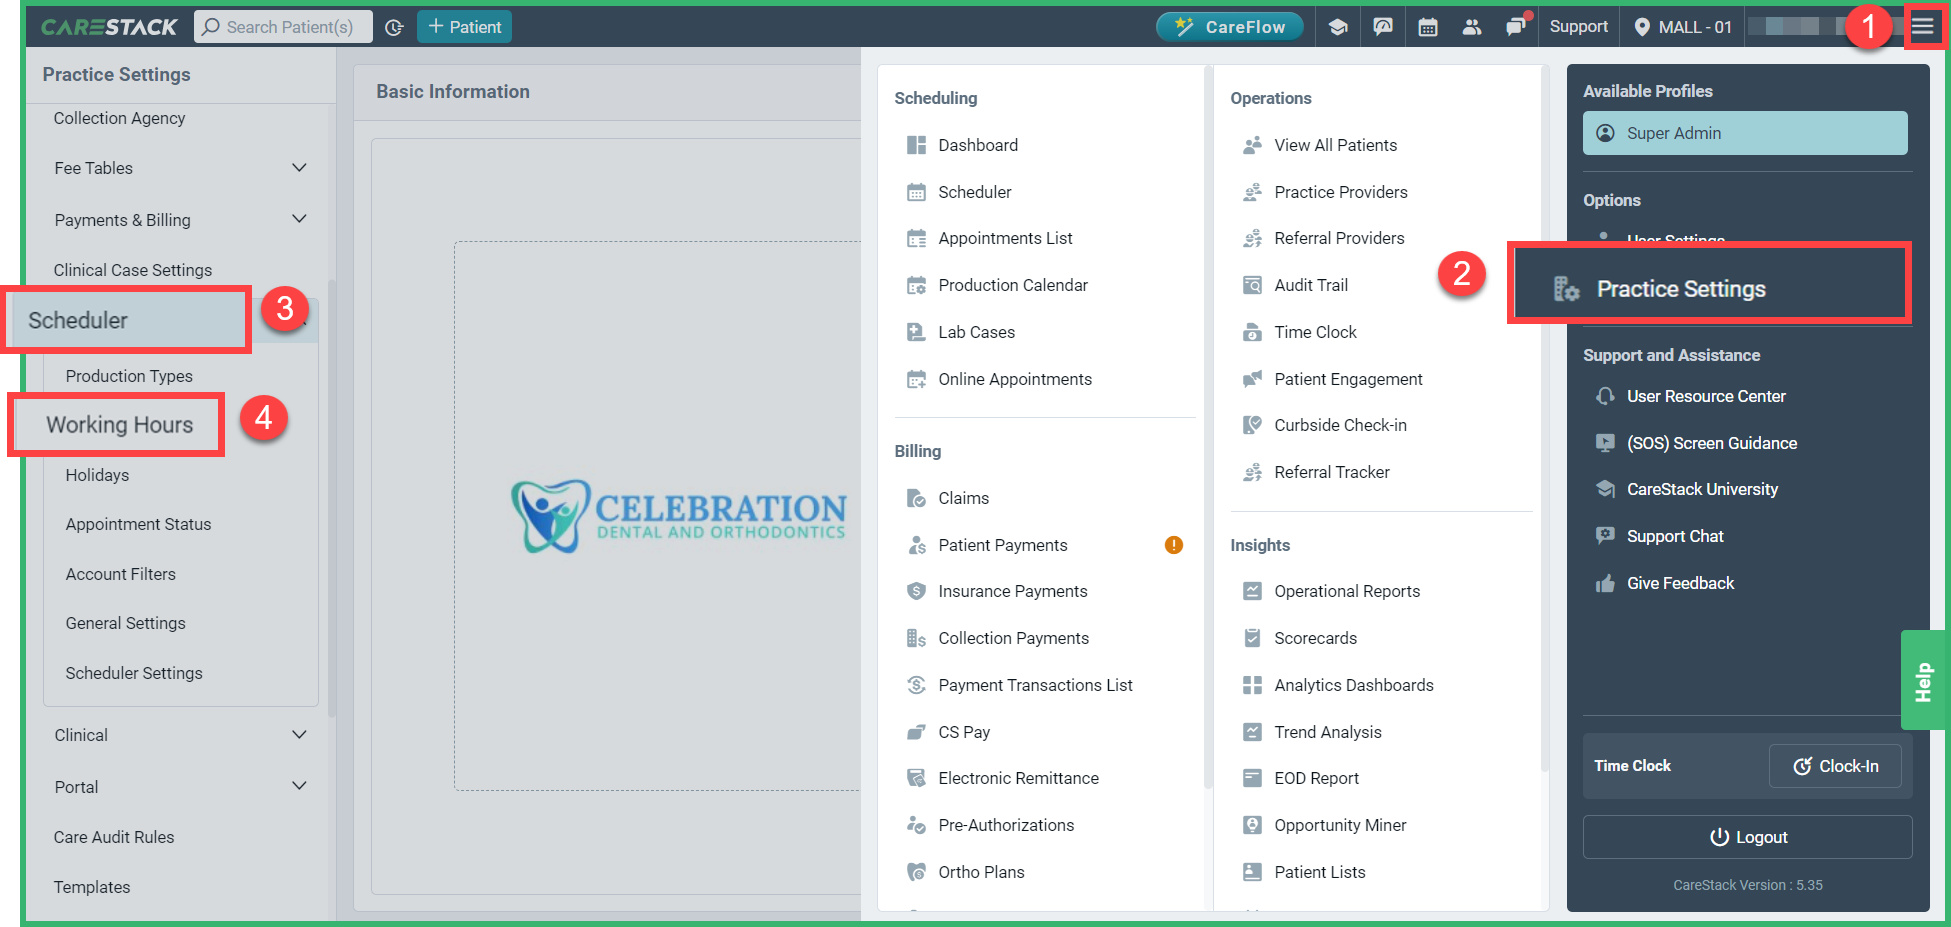The image size is (1951, 927).
Task: Select View All Patients under Operations
Action: coord(1336,145)
